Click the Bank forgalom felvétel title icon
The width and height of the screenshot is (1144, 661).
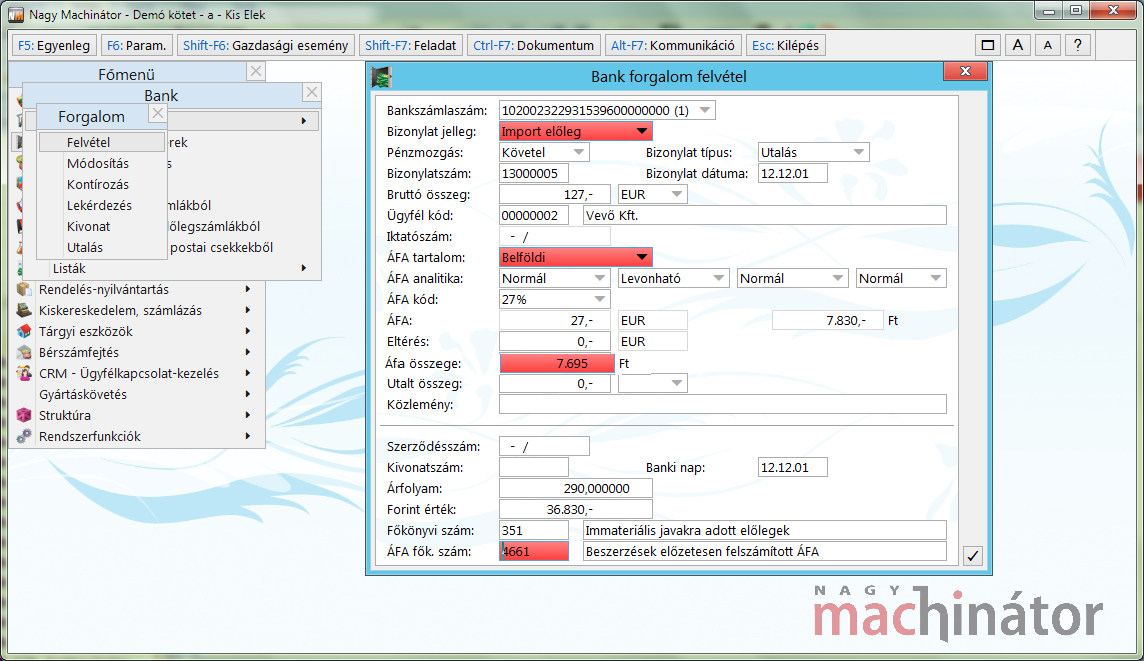click(381, 77)
